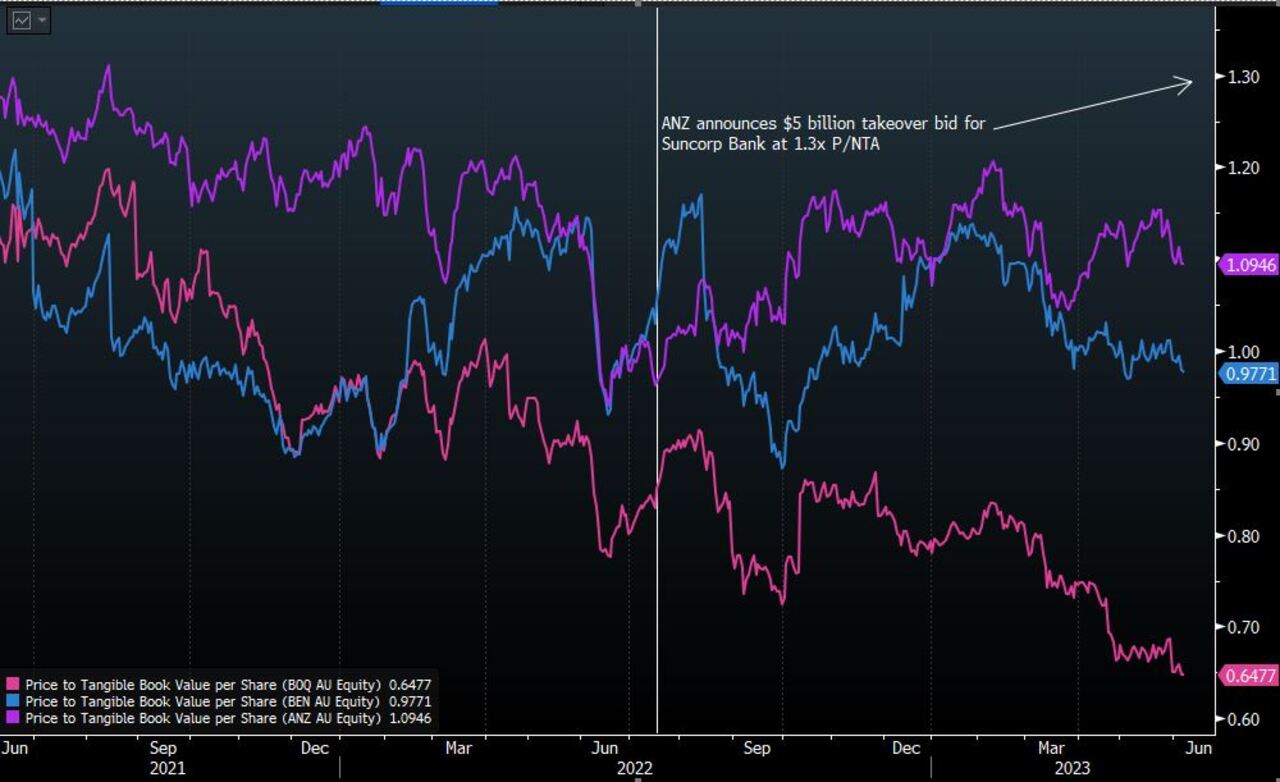Viewport: 1280px width, 782px height.
Task: Click the 2022 year label on the x-axis
Action: click(x=635, y=768)
